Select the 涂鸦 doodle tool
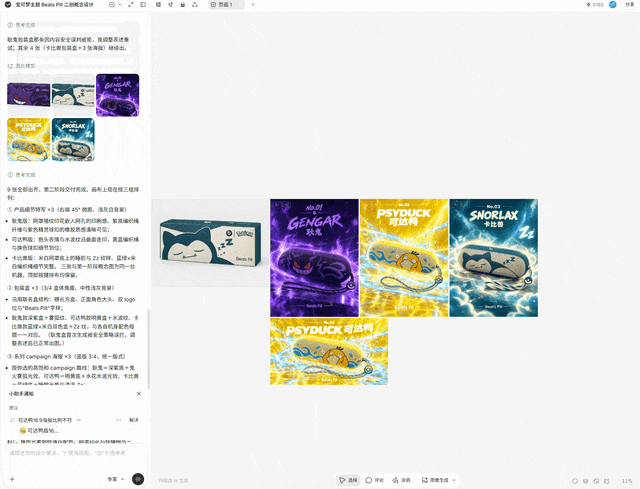Viewport: 640px width, 489px height. 401,480
